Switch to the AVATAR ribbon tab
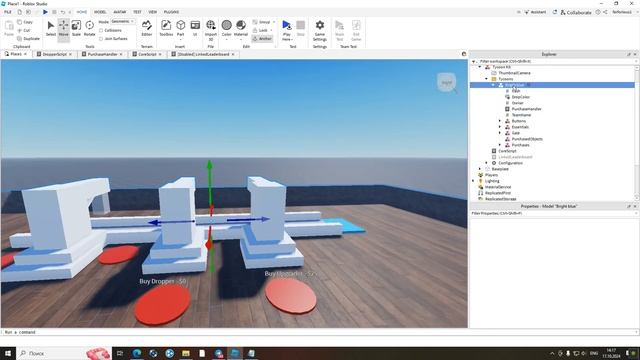 [x=120, y=12]
